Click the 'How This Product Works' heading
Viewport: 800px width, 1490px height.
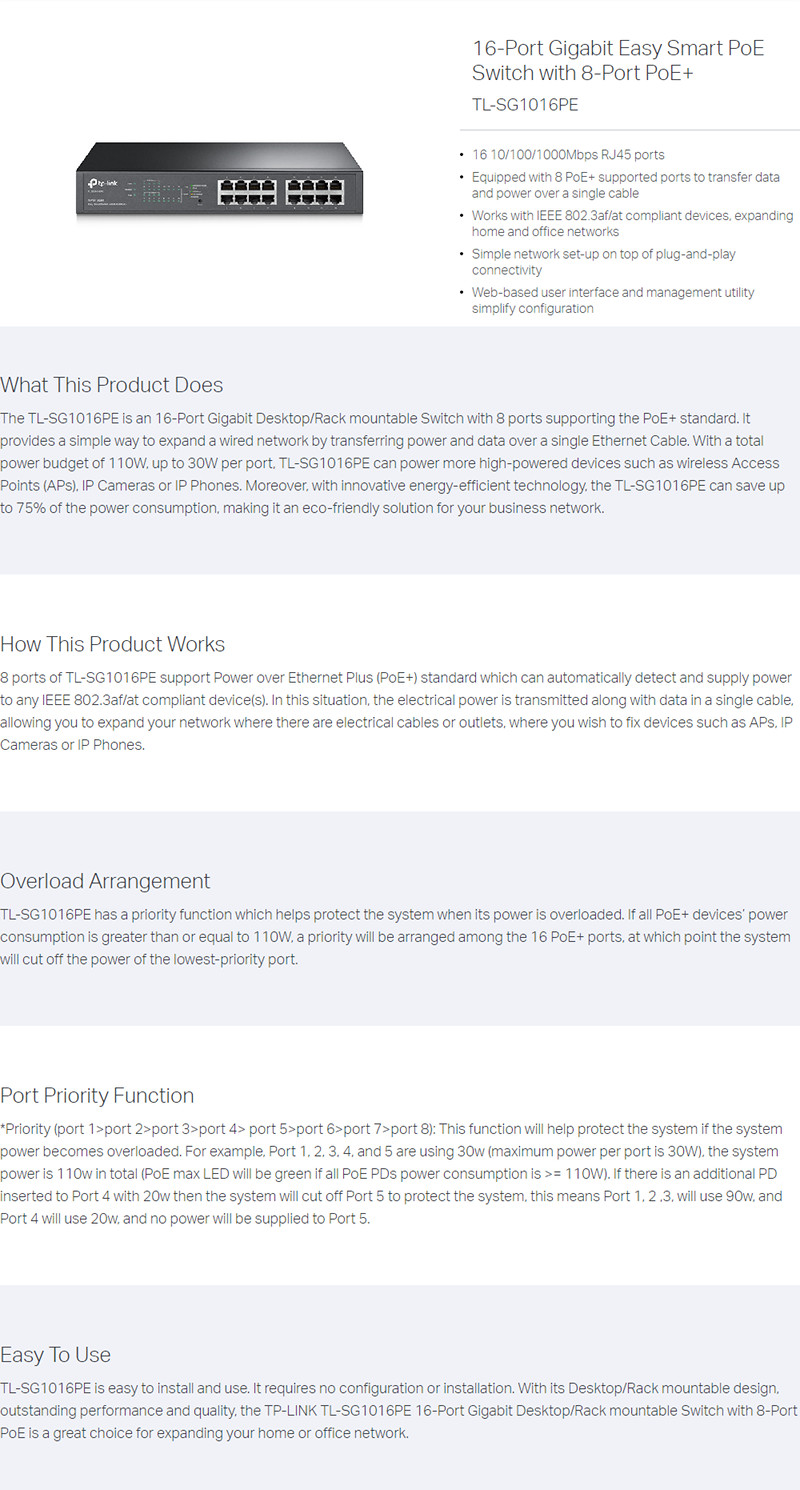[113, 644]
